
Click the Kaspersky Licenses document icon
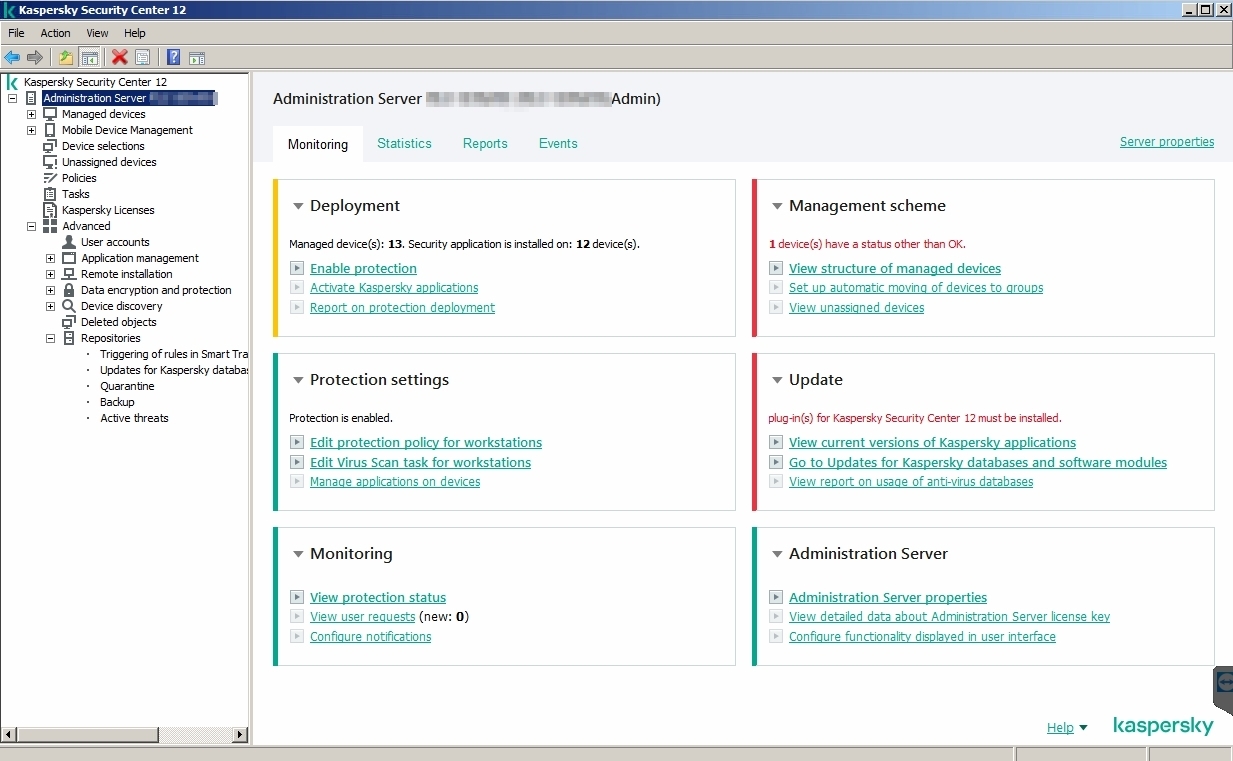pos(50,210)
